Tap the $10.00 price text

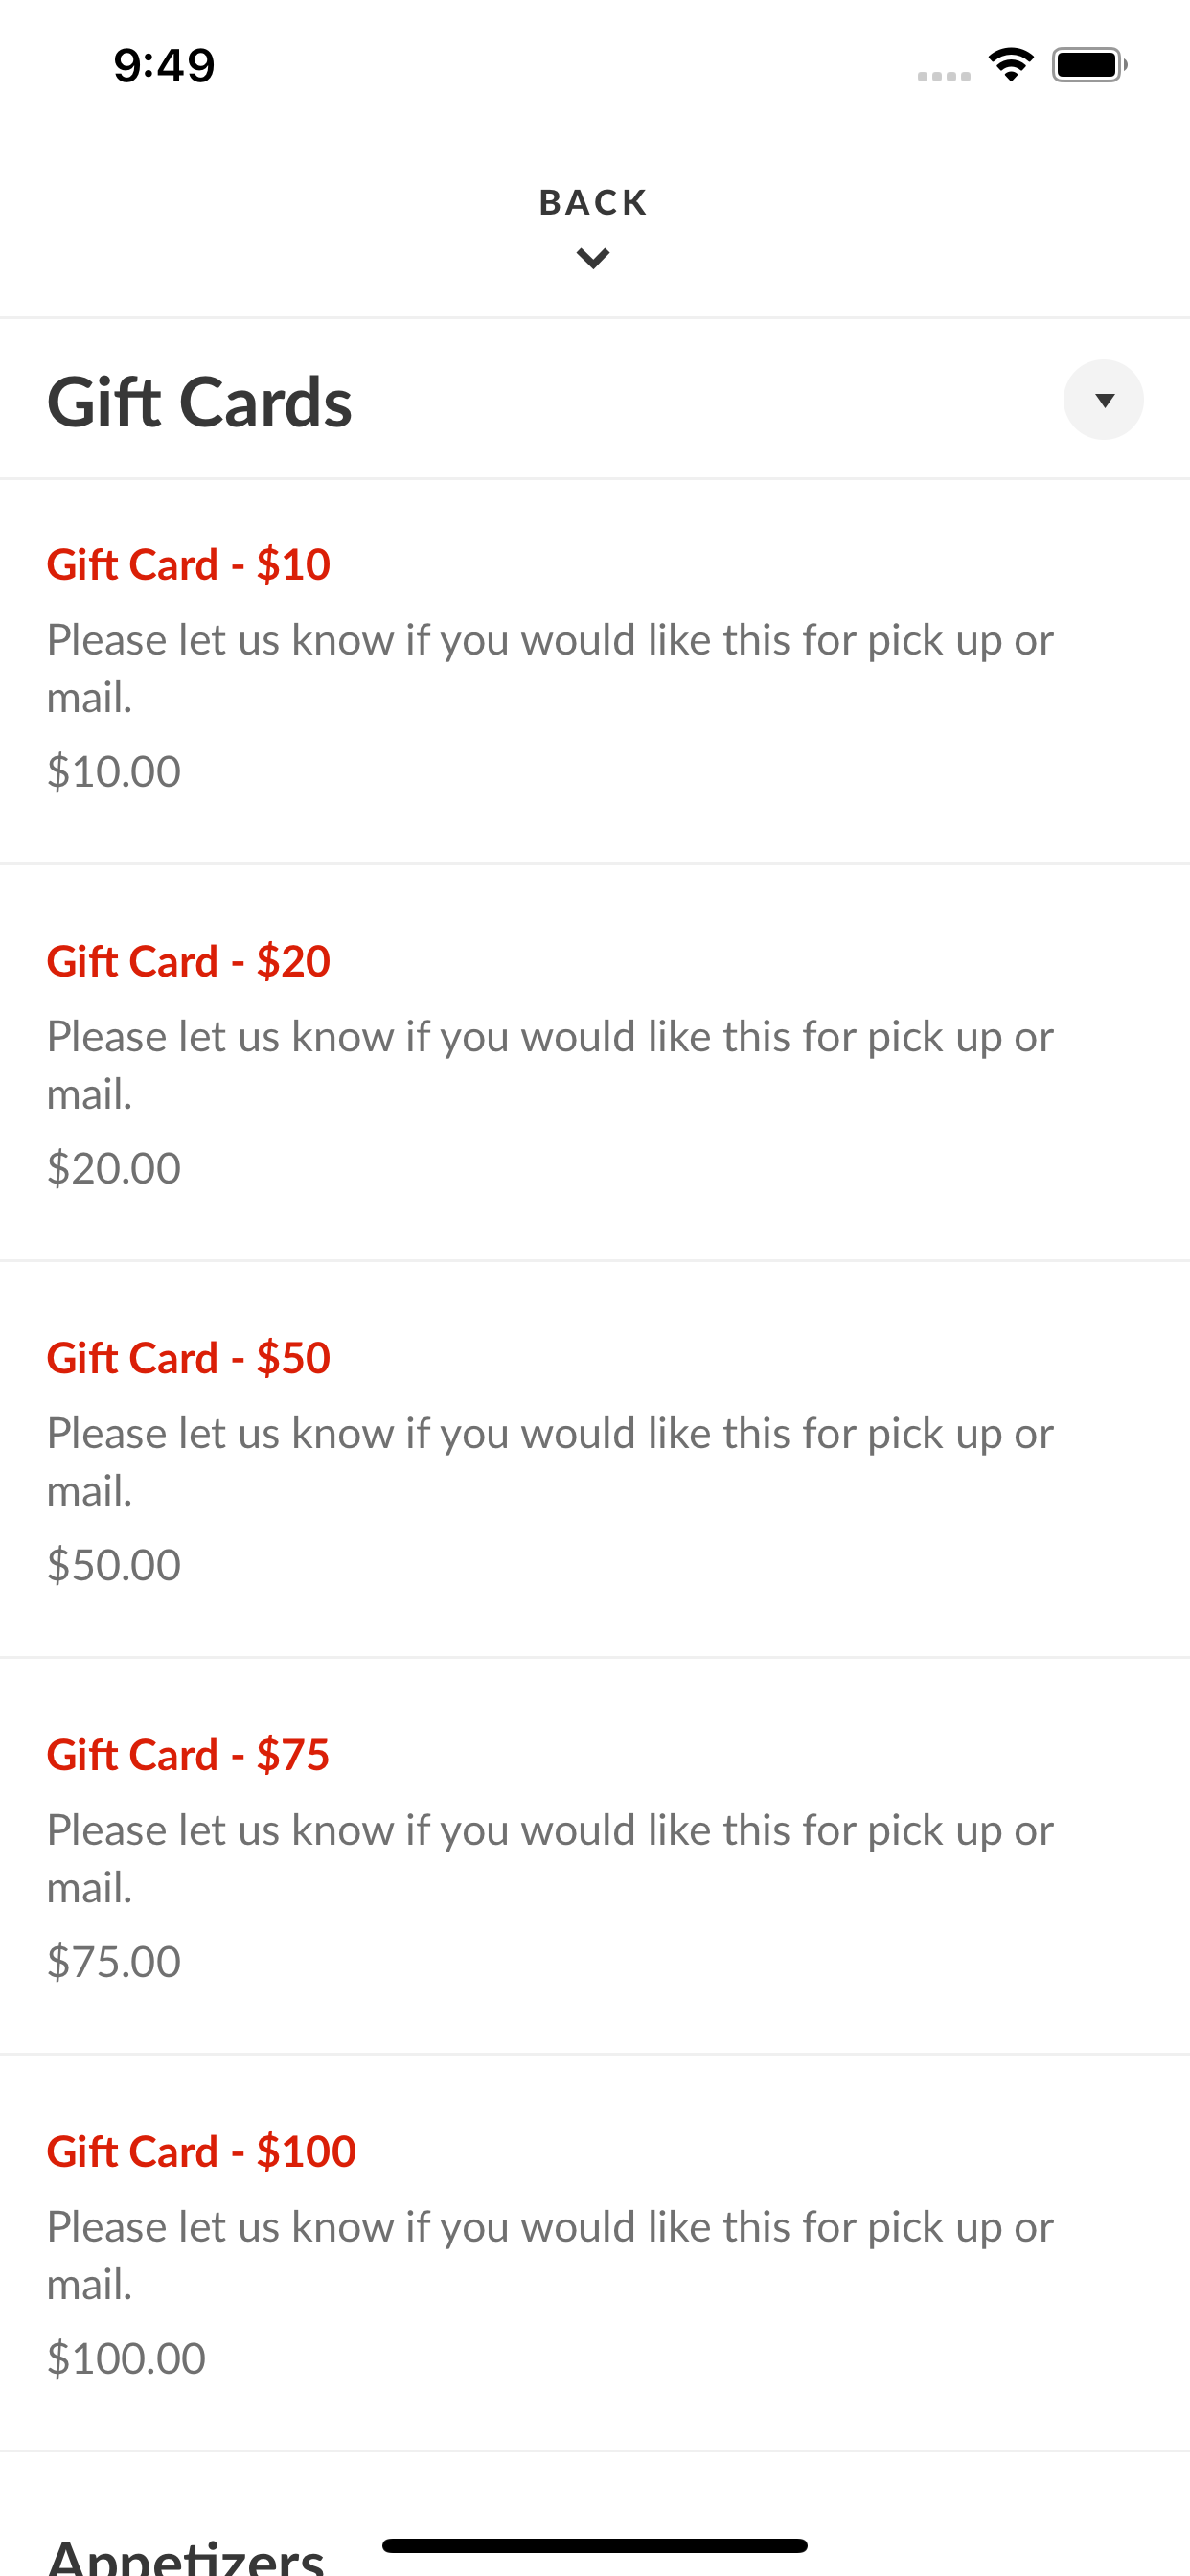[x=114, y=771]
